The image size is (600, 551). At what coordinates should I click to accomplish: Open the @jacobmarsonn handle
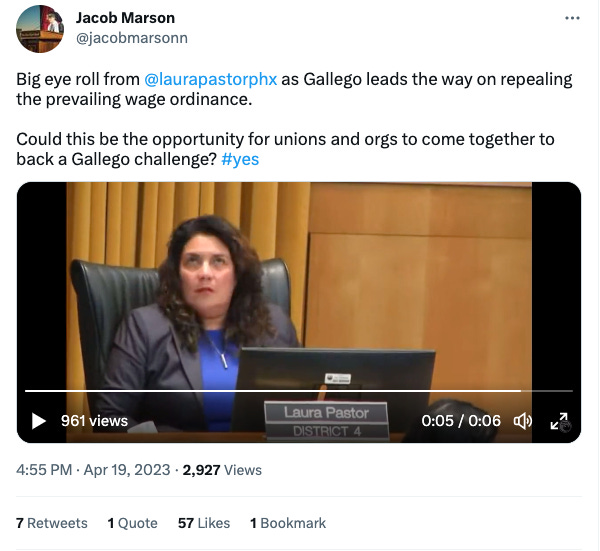[132, 38]
